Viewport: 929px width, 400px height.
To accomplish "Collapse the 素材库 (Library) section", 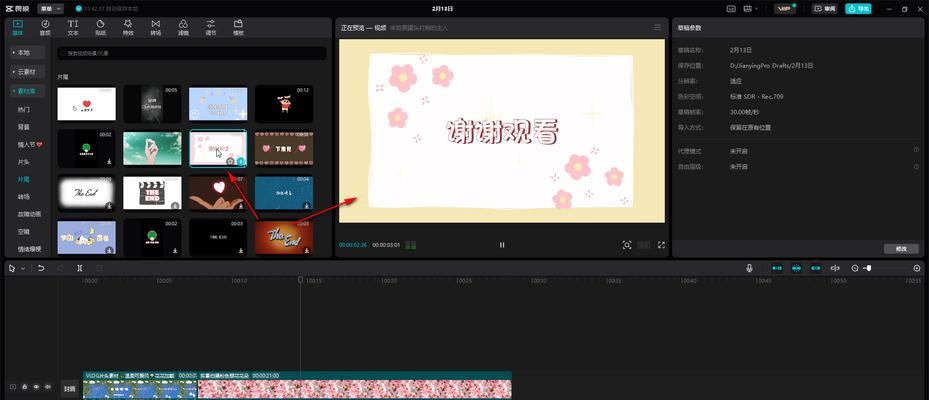I will (27, 91).
